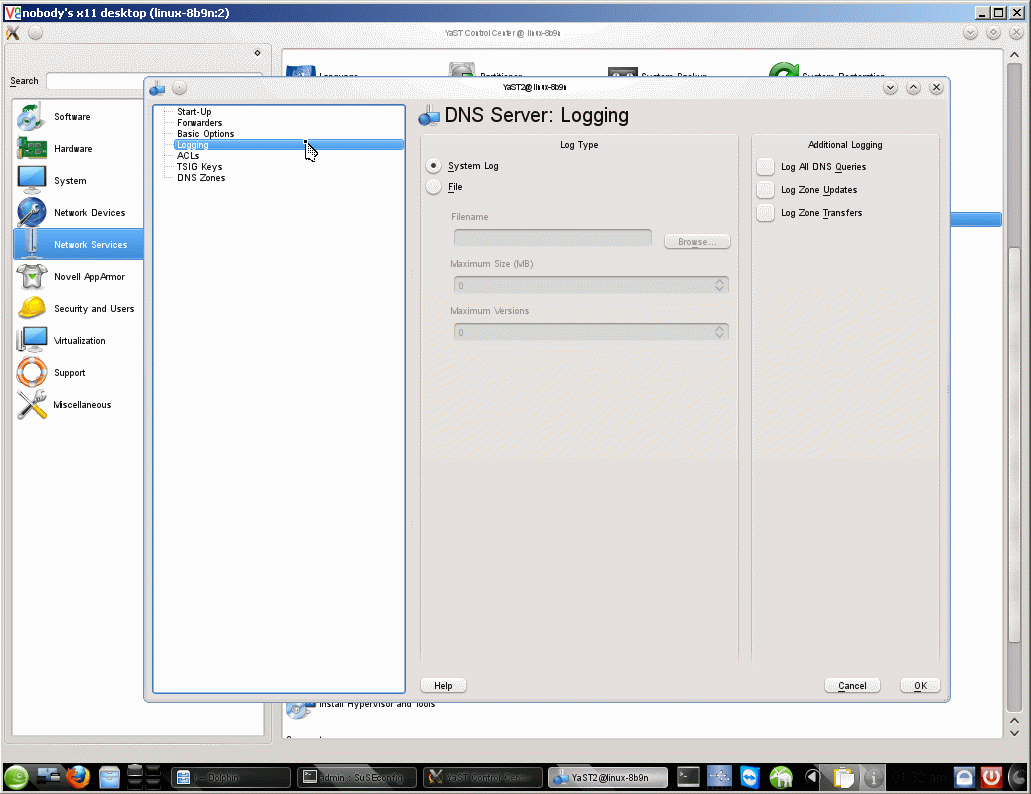Enable Log Zone Updates checkbox

pyautogui.click(x=765, y=190)
